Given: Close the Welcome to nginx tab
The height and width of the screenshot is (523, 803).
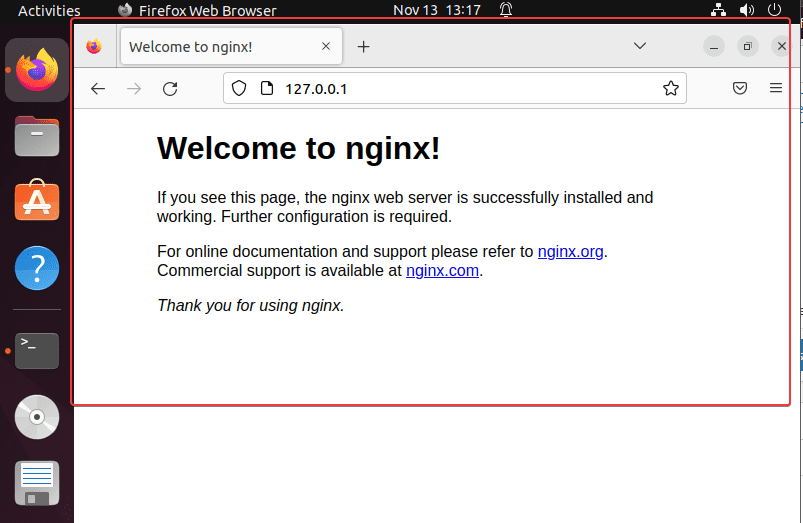Looking at the screenshot, I should tap(326, 46).
